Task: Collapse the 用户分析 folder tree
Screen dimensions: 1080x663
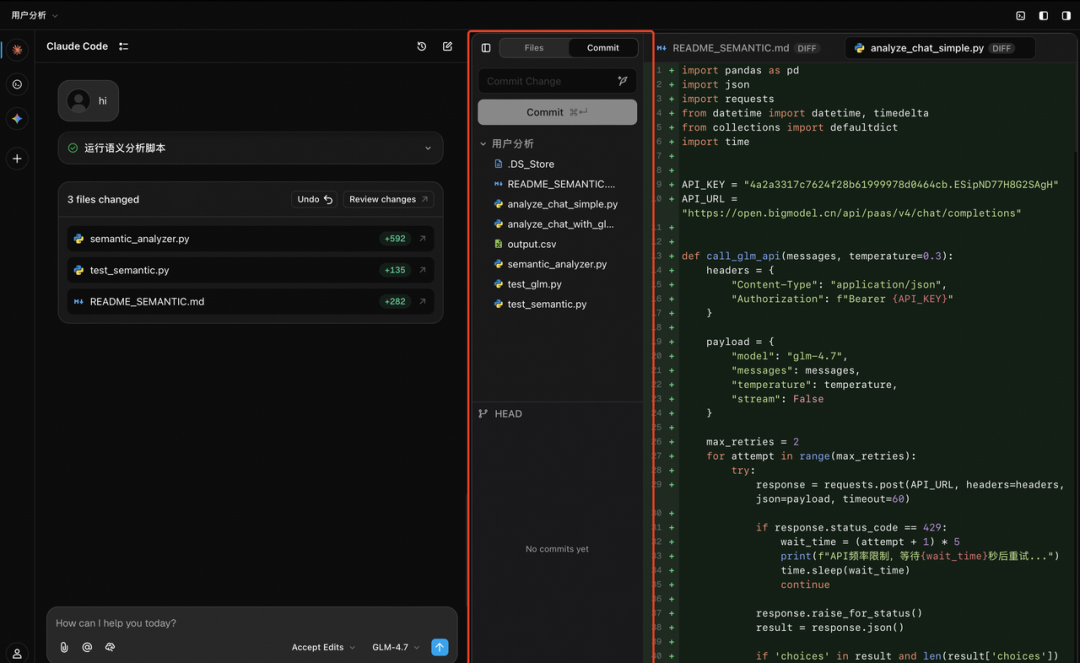Action: 483,144
